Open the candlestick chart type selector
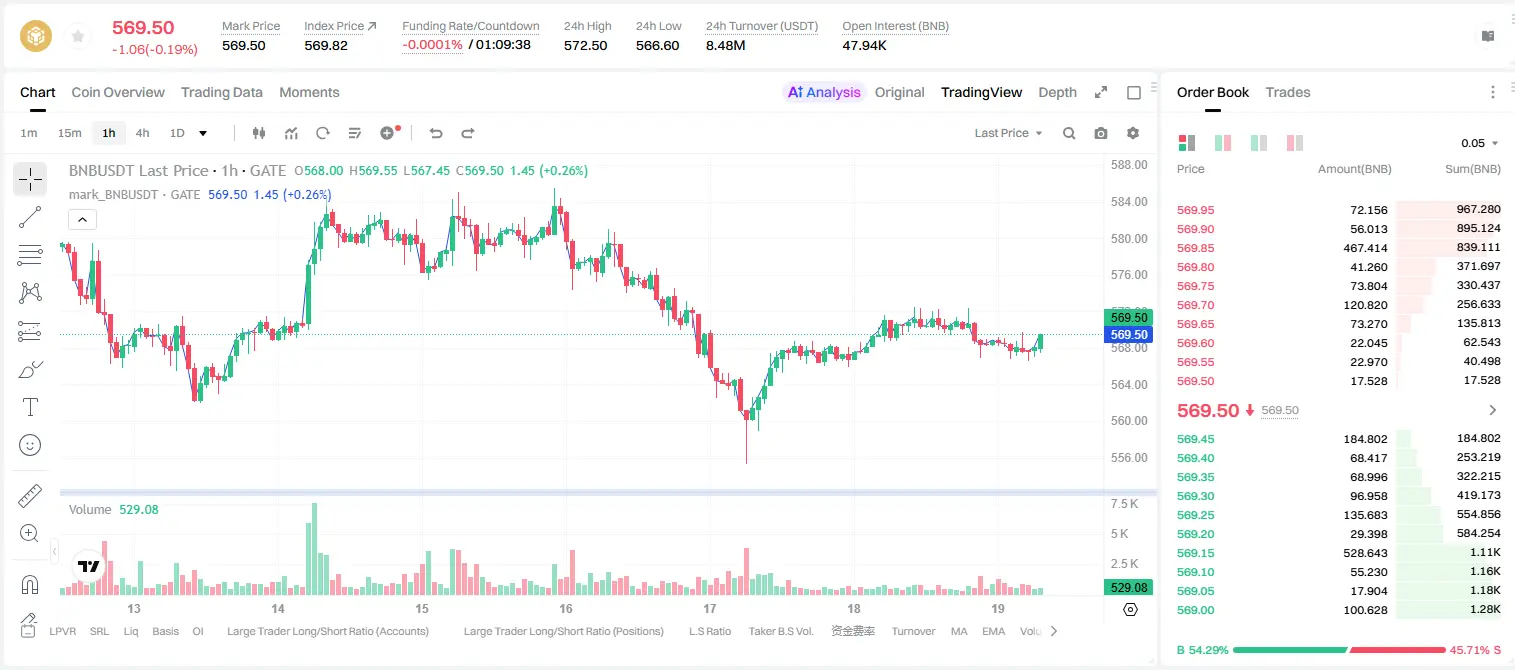This screenshot has height=670, width=1515. [259, 133]
